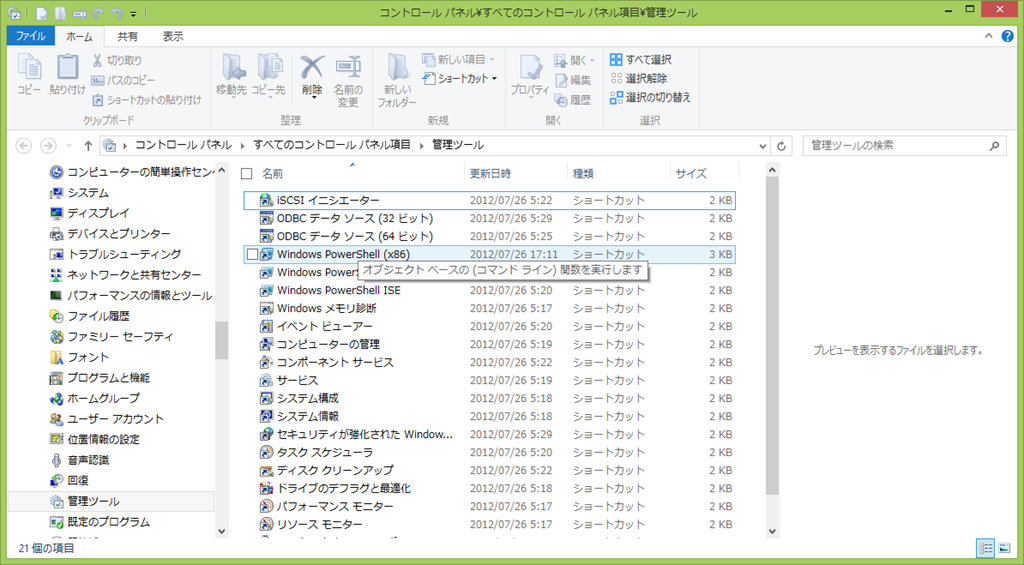Click コントロール パネル in the breadcrumb
1024x565 pixels.
coord(183,145)
